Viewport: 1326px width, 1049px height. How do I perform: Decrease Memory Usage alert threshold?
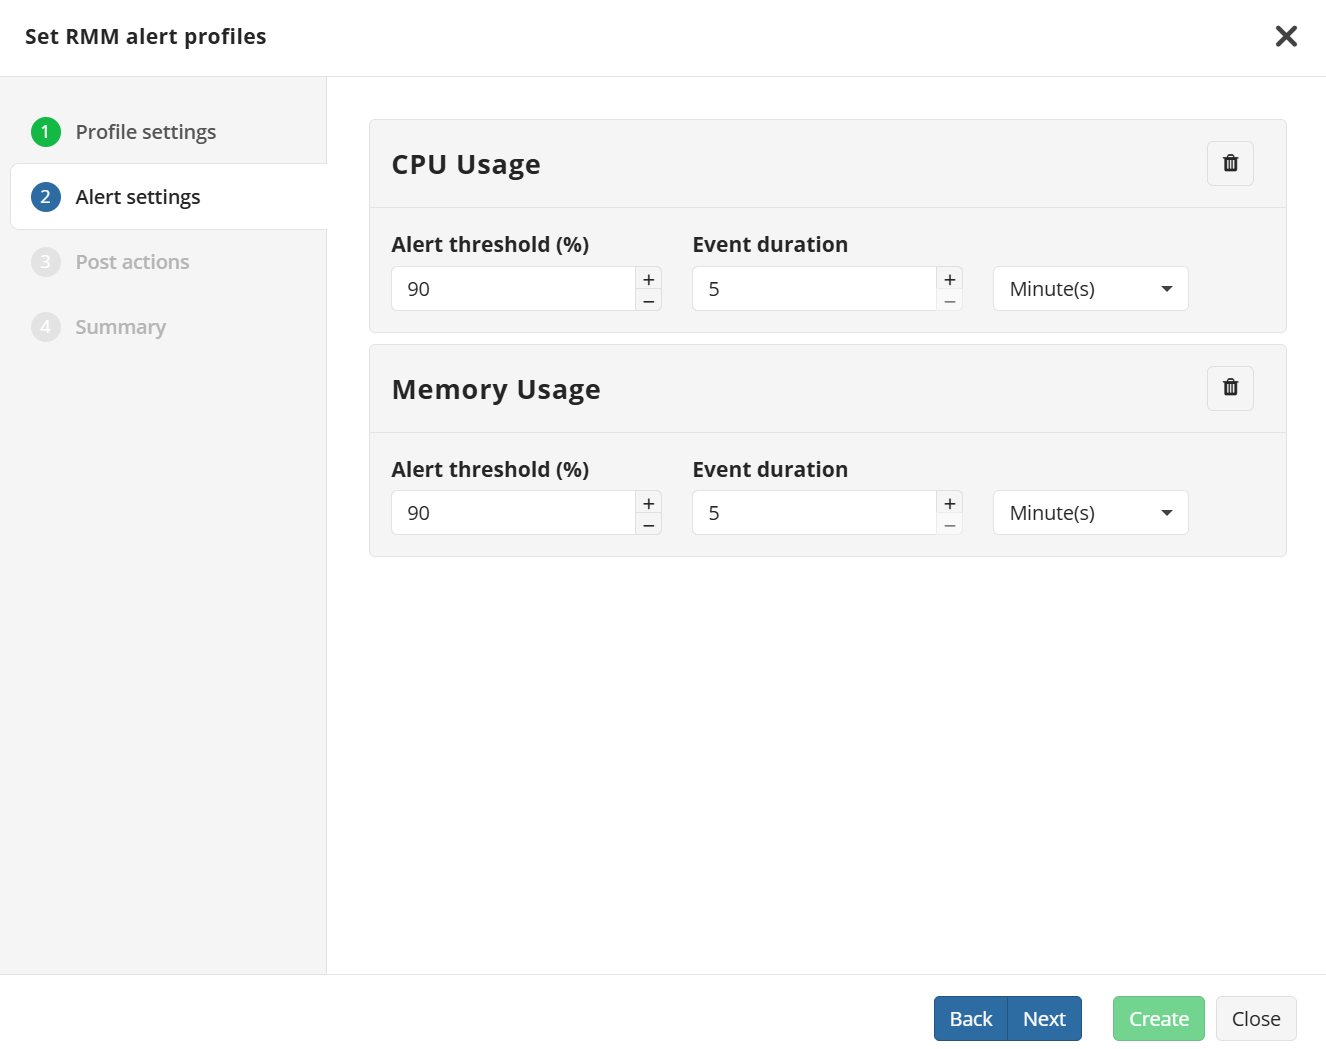pyautogui.click(x=649, y=525)
